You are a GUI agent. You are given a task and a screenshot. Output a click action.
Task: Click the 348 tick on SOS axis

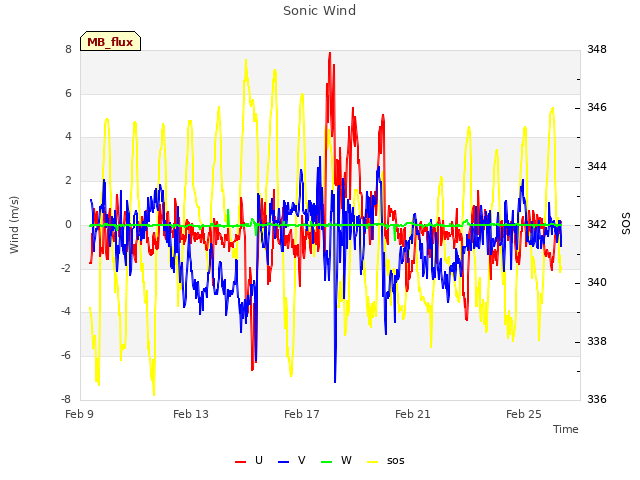[x=597, y=49]
